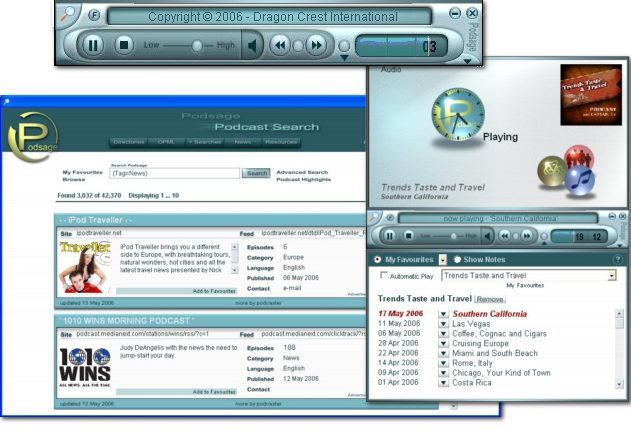Open the Resources tab
Screen dimensions: 631x429
pyautogui.click(x=281, y=142)
